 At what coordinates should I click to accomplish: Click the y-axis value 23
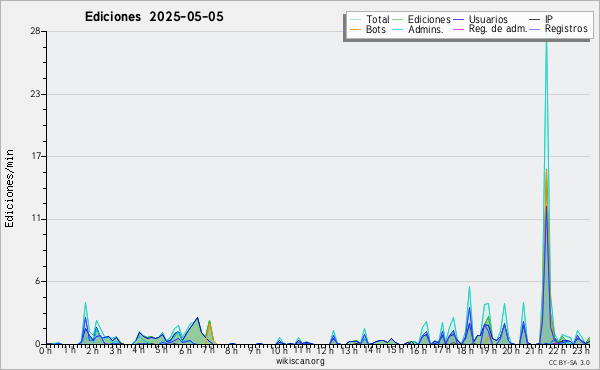[36, 94]
